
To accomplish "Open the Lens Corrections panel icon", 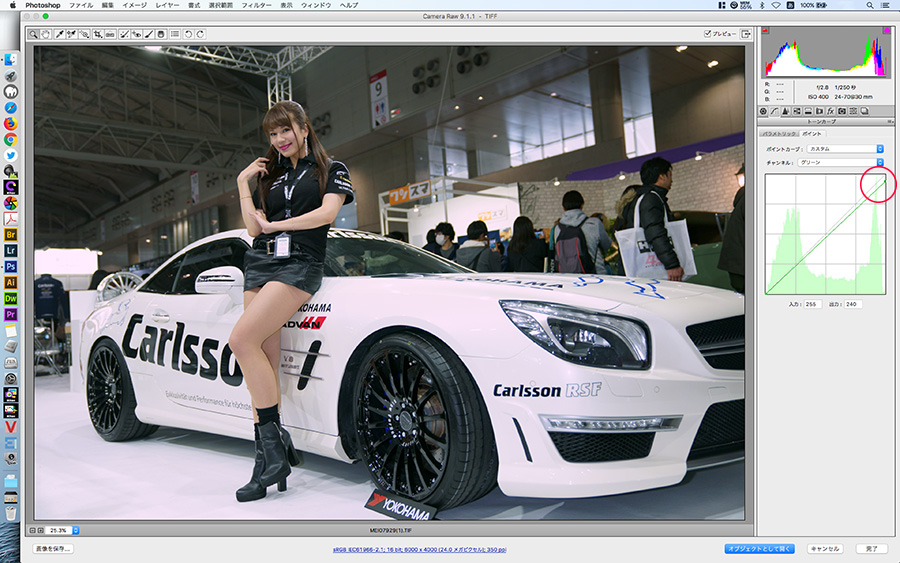I will click(819, 111).
